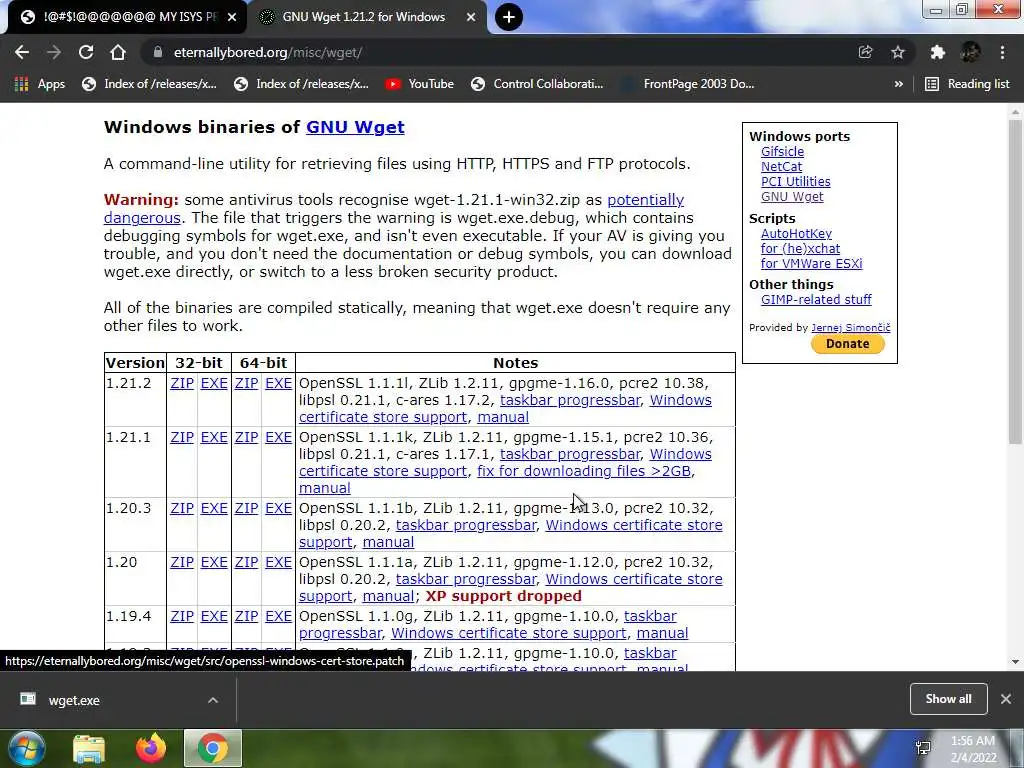Visit the Jernej Simončič author link
Screen dimensions: 1024x768
click(x=850, y=328)
